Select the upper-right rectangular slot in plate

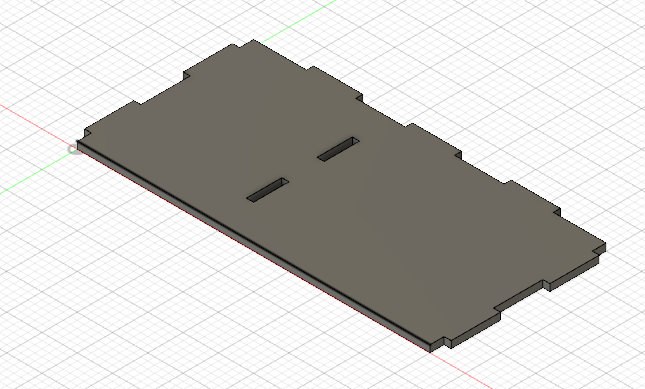pos(338,149)
